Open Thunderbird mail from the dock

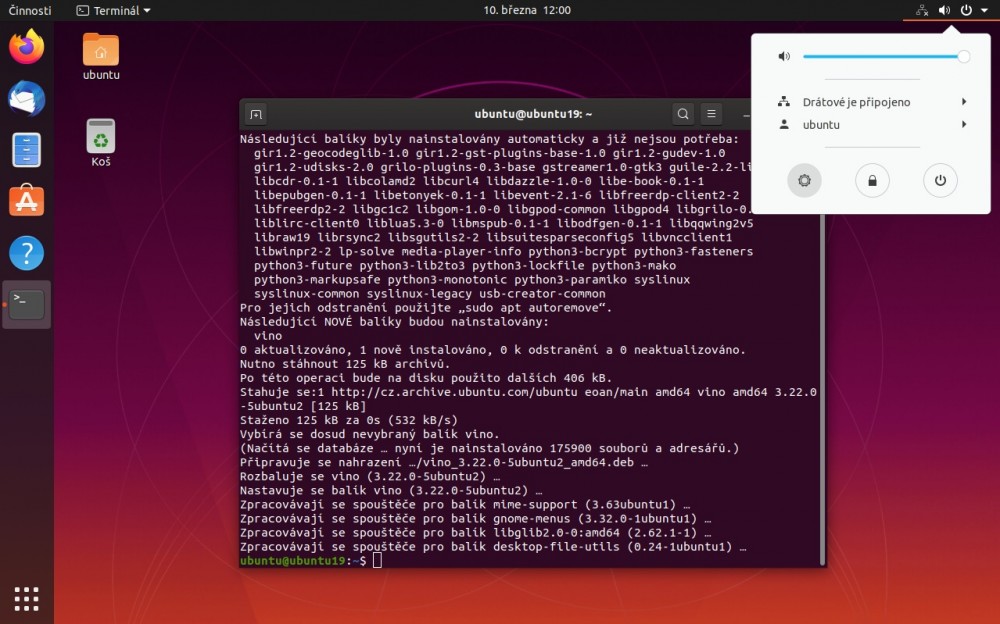point(27,99)
